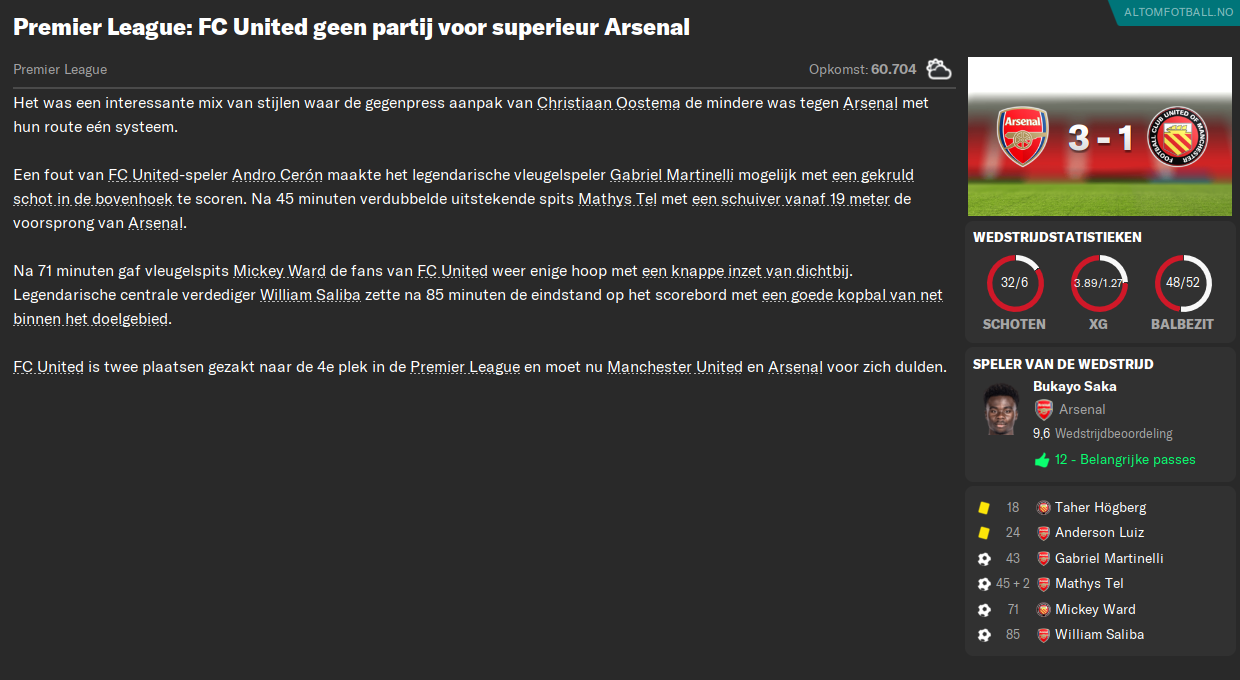
Task: Click the yellow card icon beside Taher Högberg
Action: click(x=984, y=507)
